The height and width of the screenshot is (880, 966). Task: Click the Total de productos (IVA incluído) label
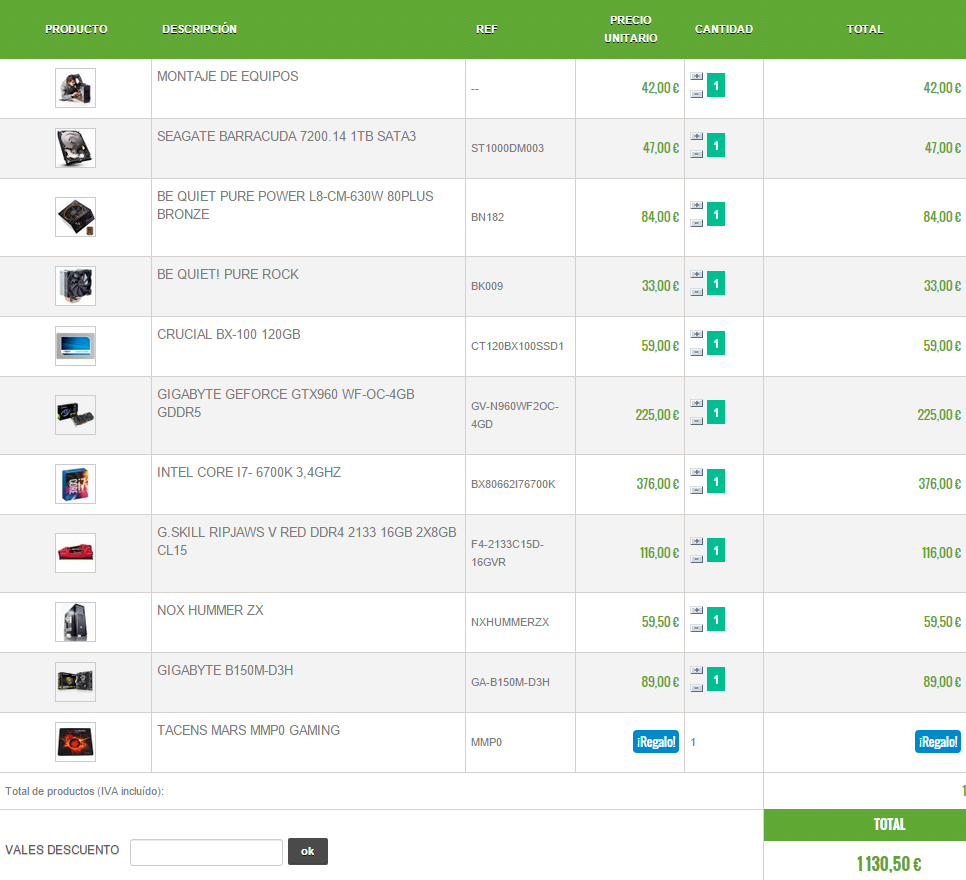click(x=84, y=791)
